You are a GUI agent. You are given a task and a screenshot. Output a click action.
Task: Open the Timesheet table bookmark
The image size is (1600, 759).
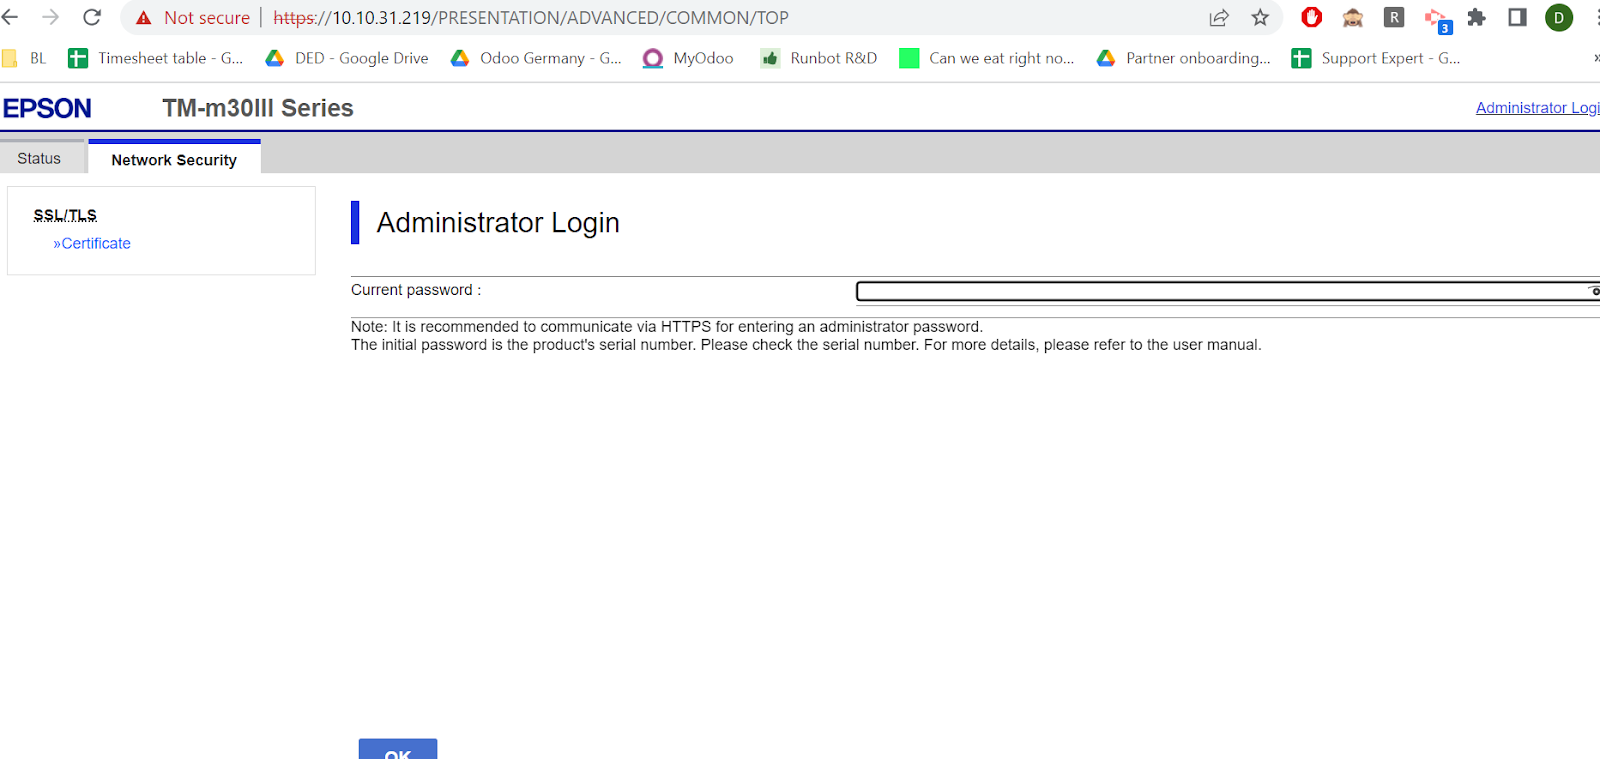pyautogui.click(x=156, y=58)
